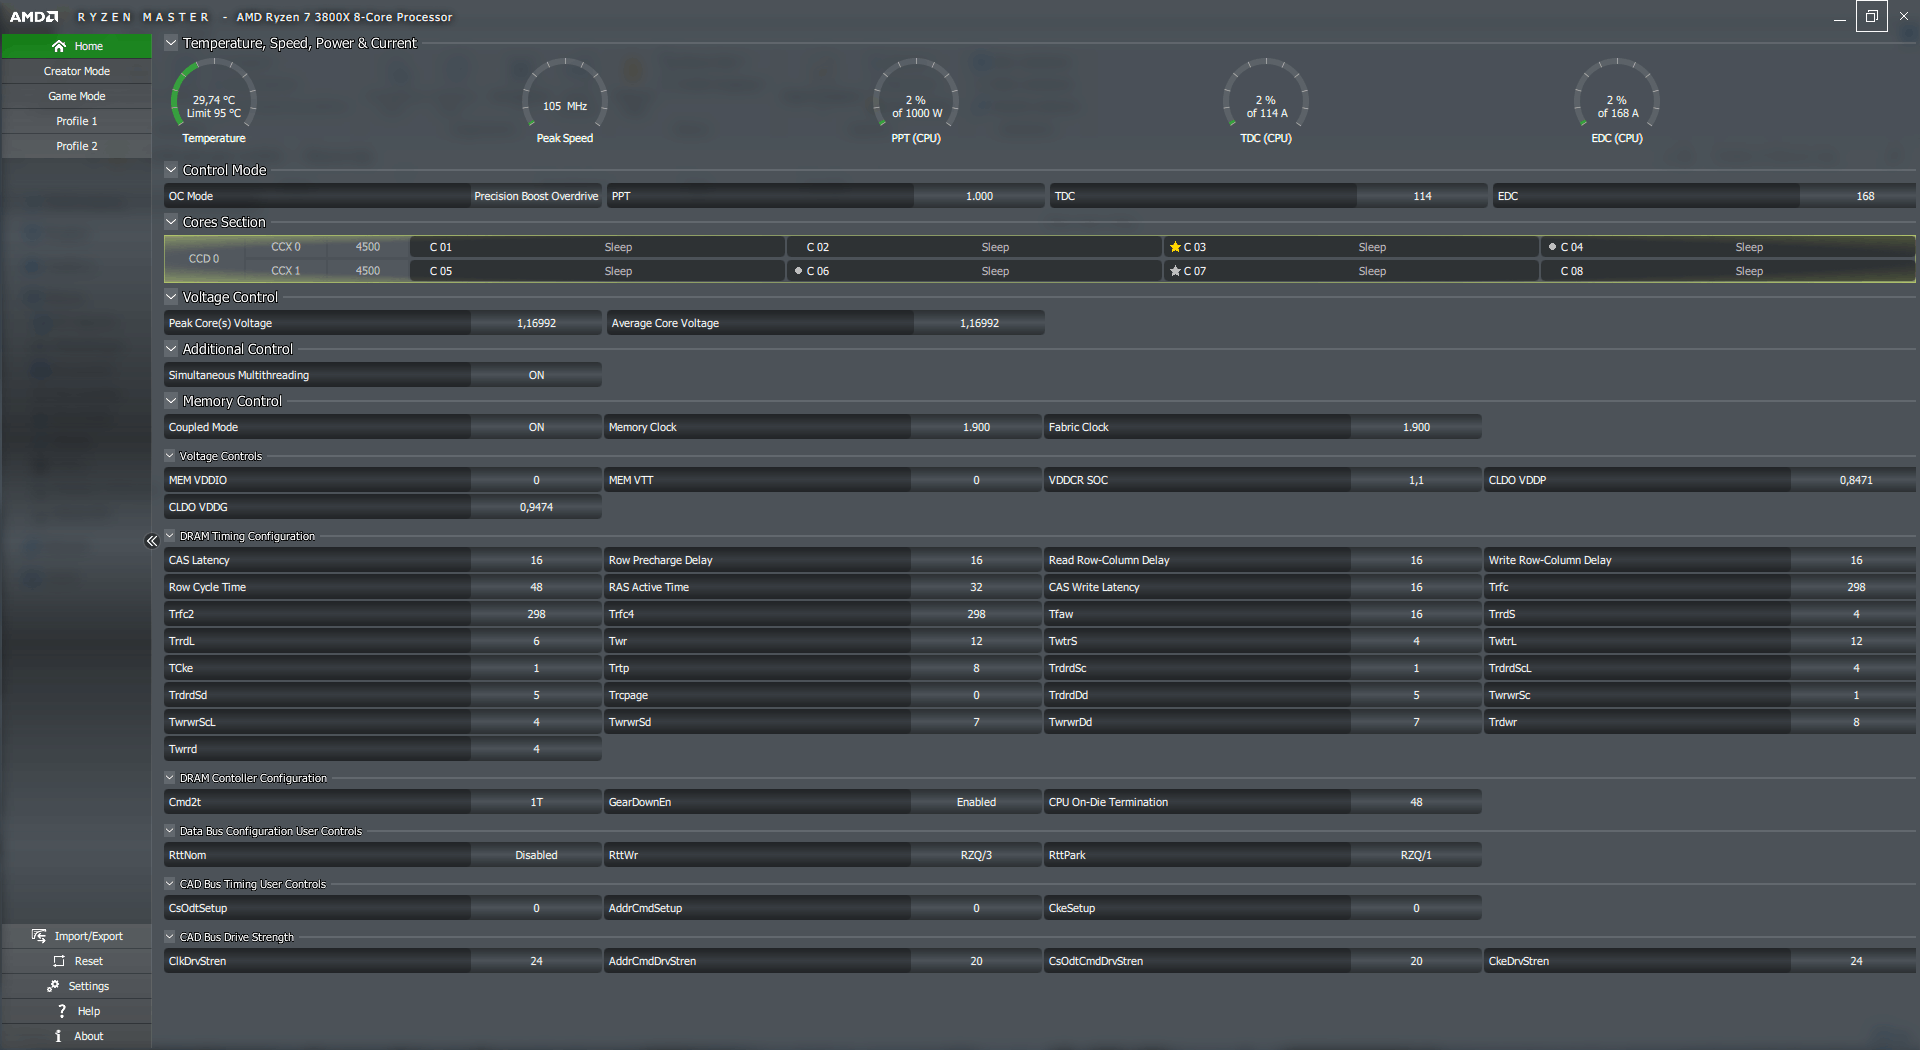Open Profile 1
1920x1050 pixels.
pos(76,121)
